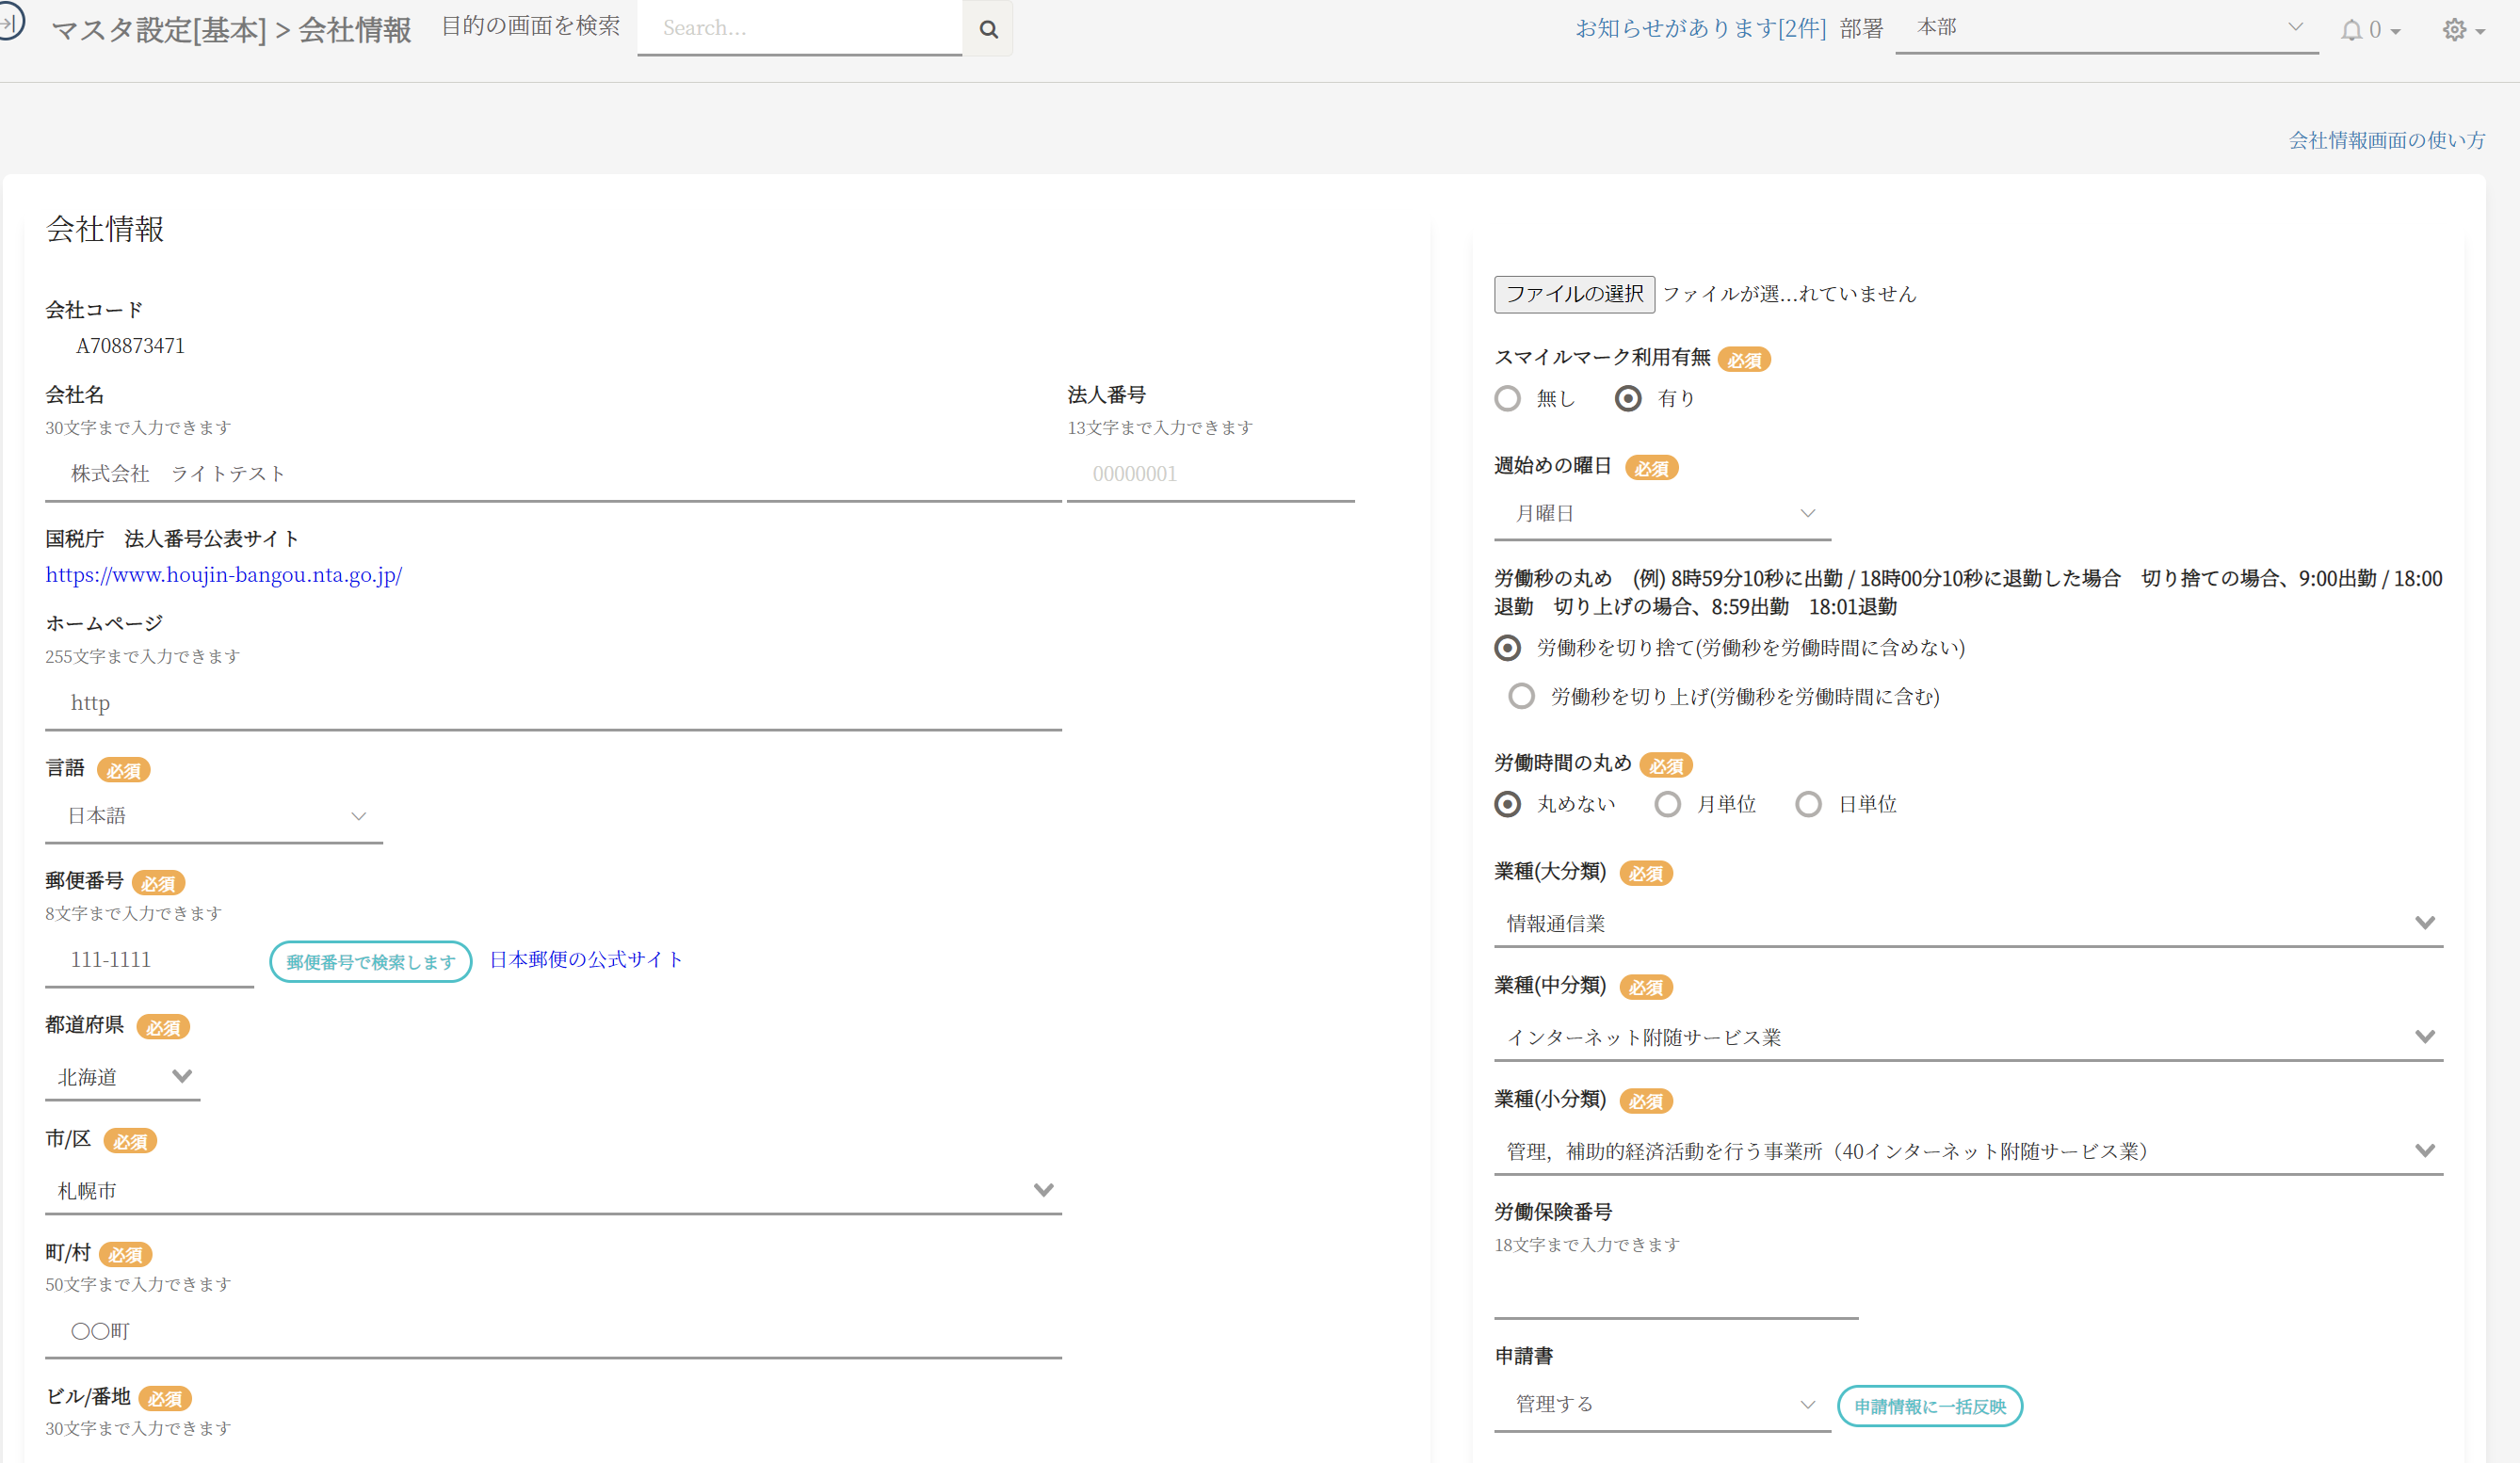
Task: Select 労働秒を切り上げ radio option
Action: pyautogui.click(x=1521, y=697)
